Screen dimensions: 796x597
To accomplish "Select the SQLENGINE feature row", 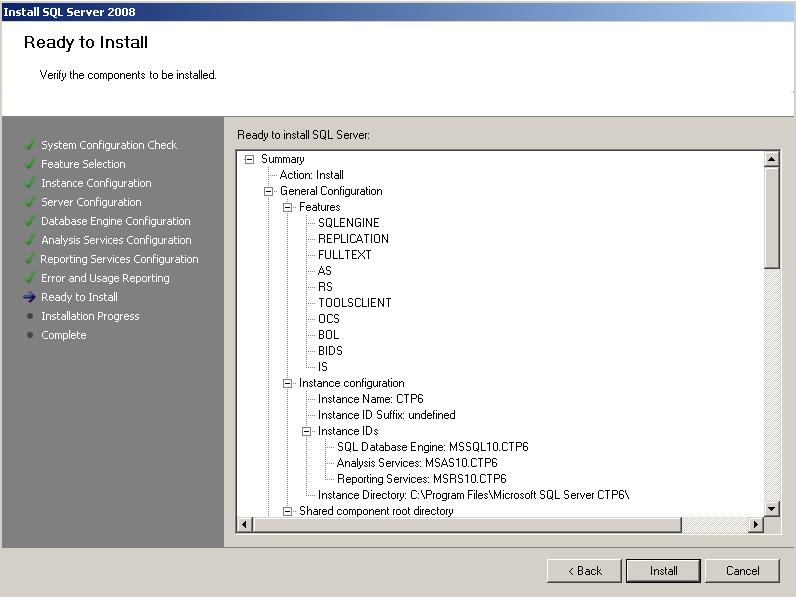I will (348, 223).
